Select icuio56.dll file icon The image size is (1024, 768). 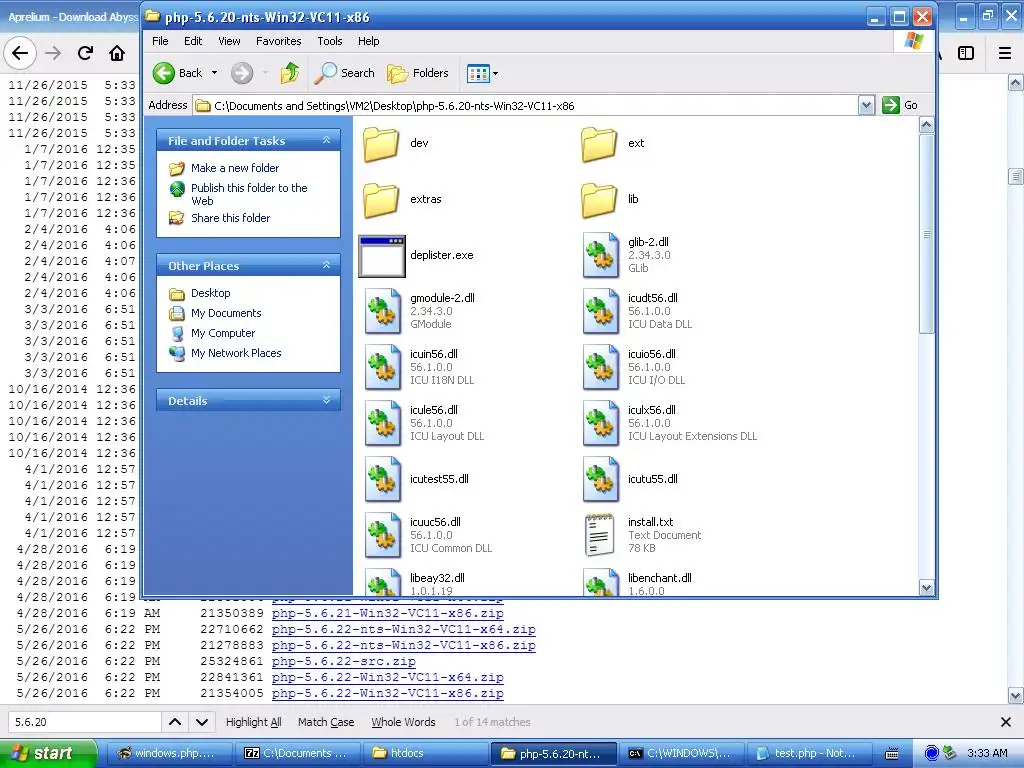pyautogui.click(x=600, y=368)
